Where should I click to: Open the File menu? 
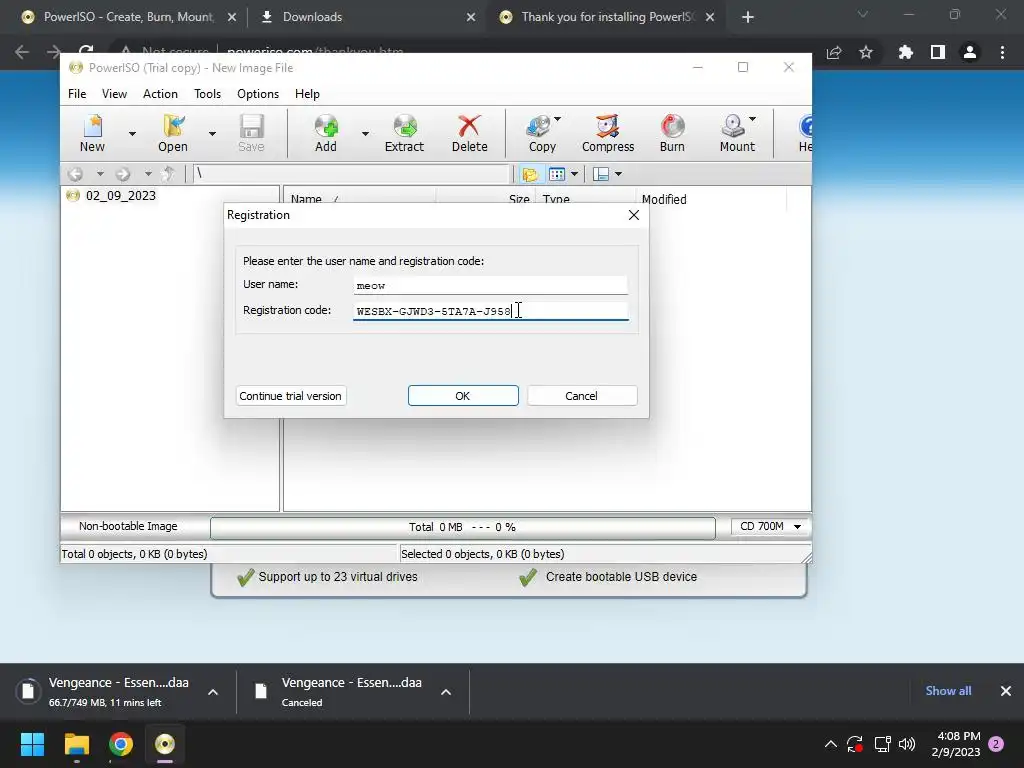tap(77, 94)
